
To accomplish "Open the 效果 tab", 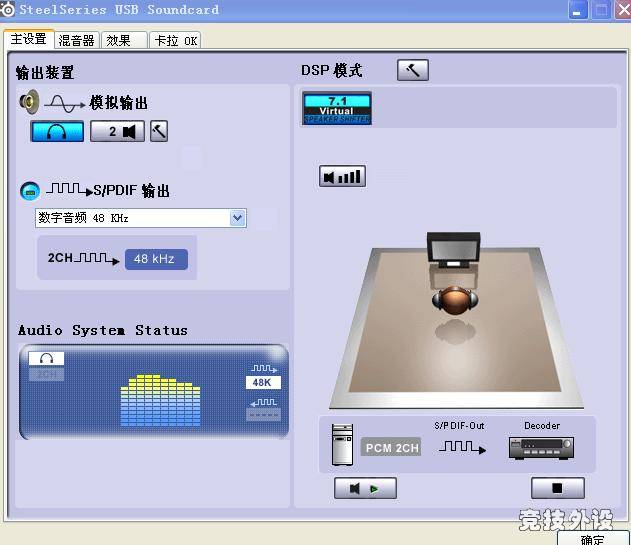I will tap(124, 40).
